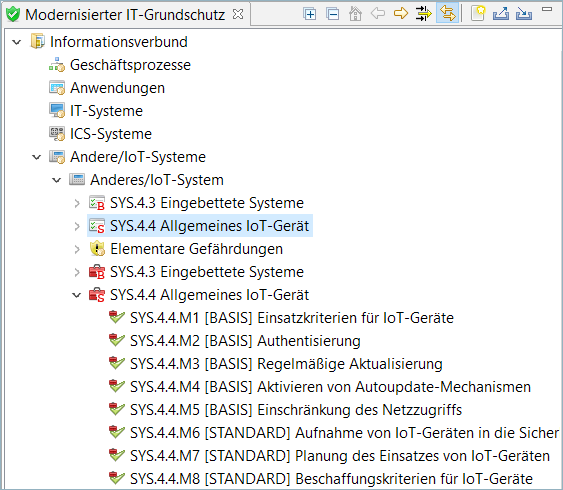Click the Forward yellow arrow icon
The image size is (563, 490).
pyautogui.click(x=401, y=14)
